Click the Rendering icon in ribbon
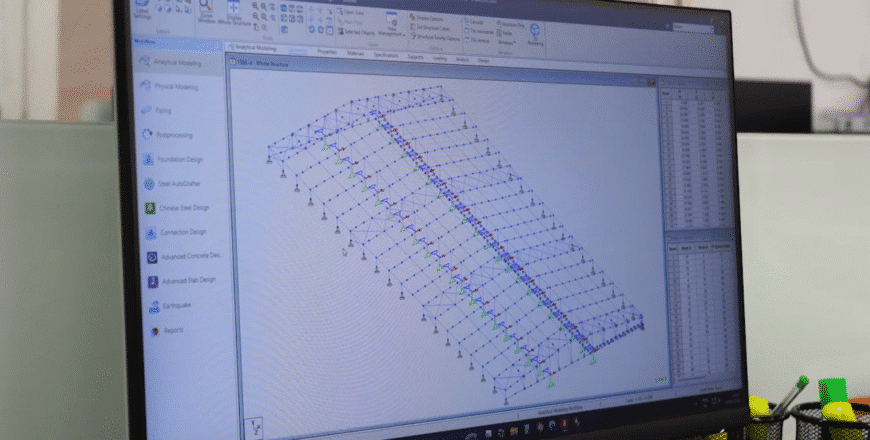Screen dimensions: 870x440 pyautogui.click(x=535, y=34)
